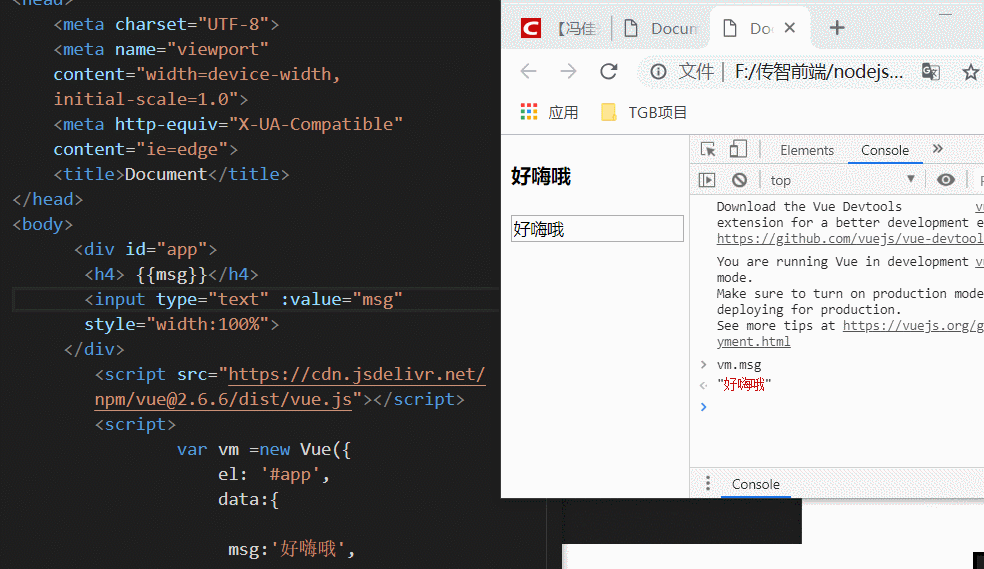Click the red "好嗨哦" console result

tap(744, 385)
